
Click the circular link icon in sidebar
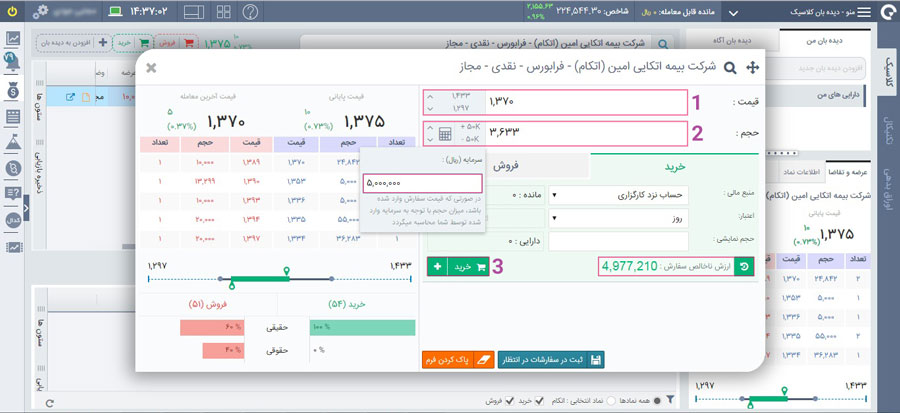point(13,168)
